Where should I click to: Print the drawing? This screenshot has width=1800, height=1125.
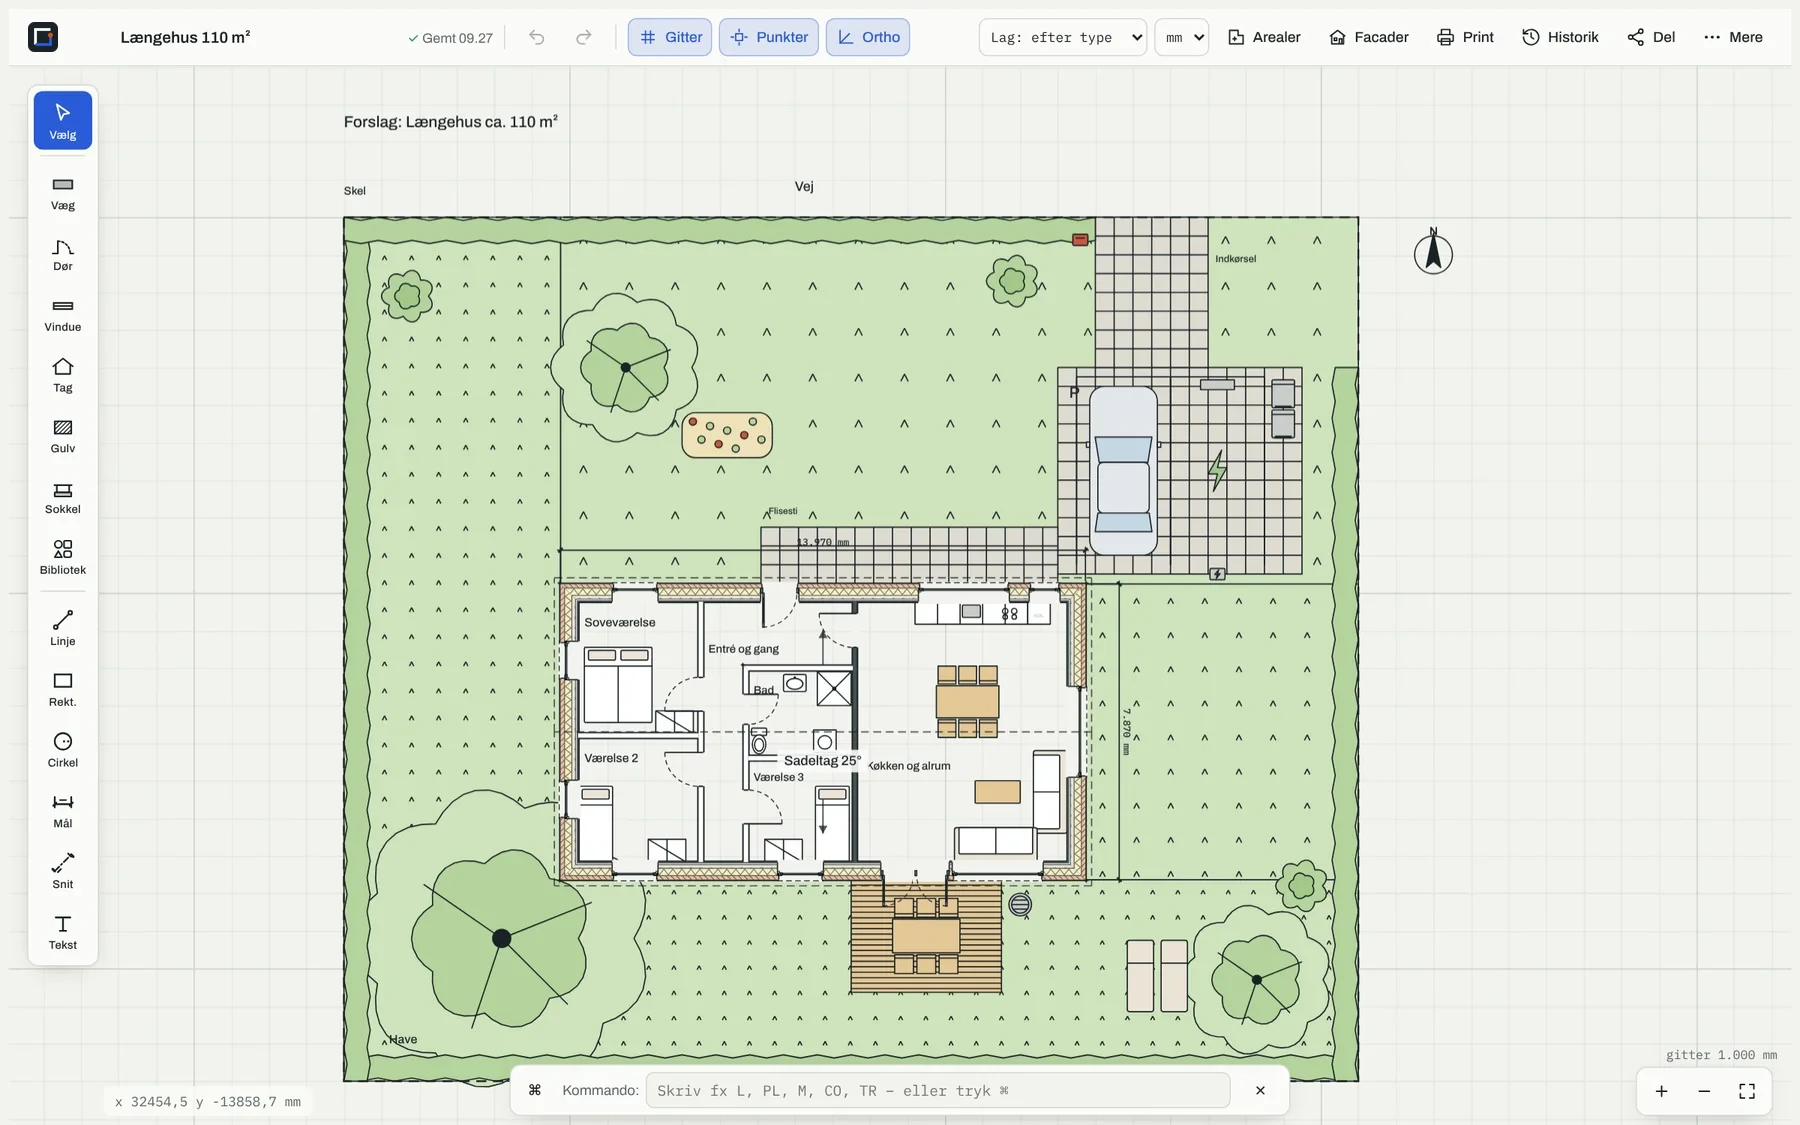tap(1465, 37)
